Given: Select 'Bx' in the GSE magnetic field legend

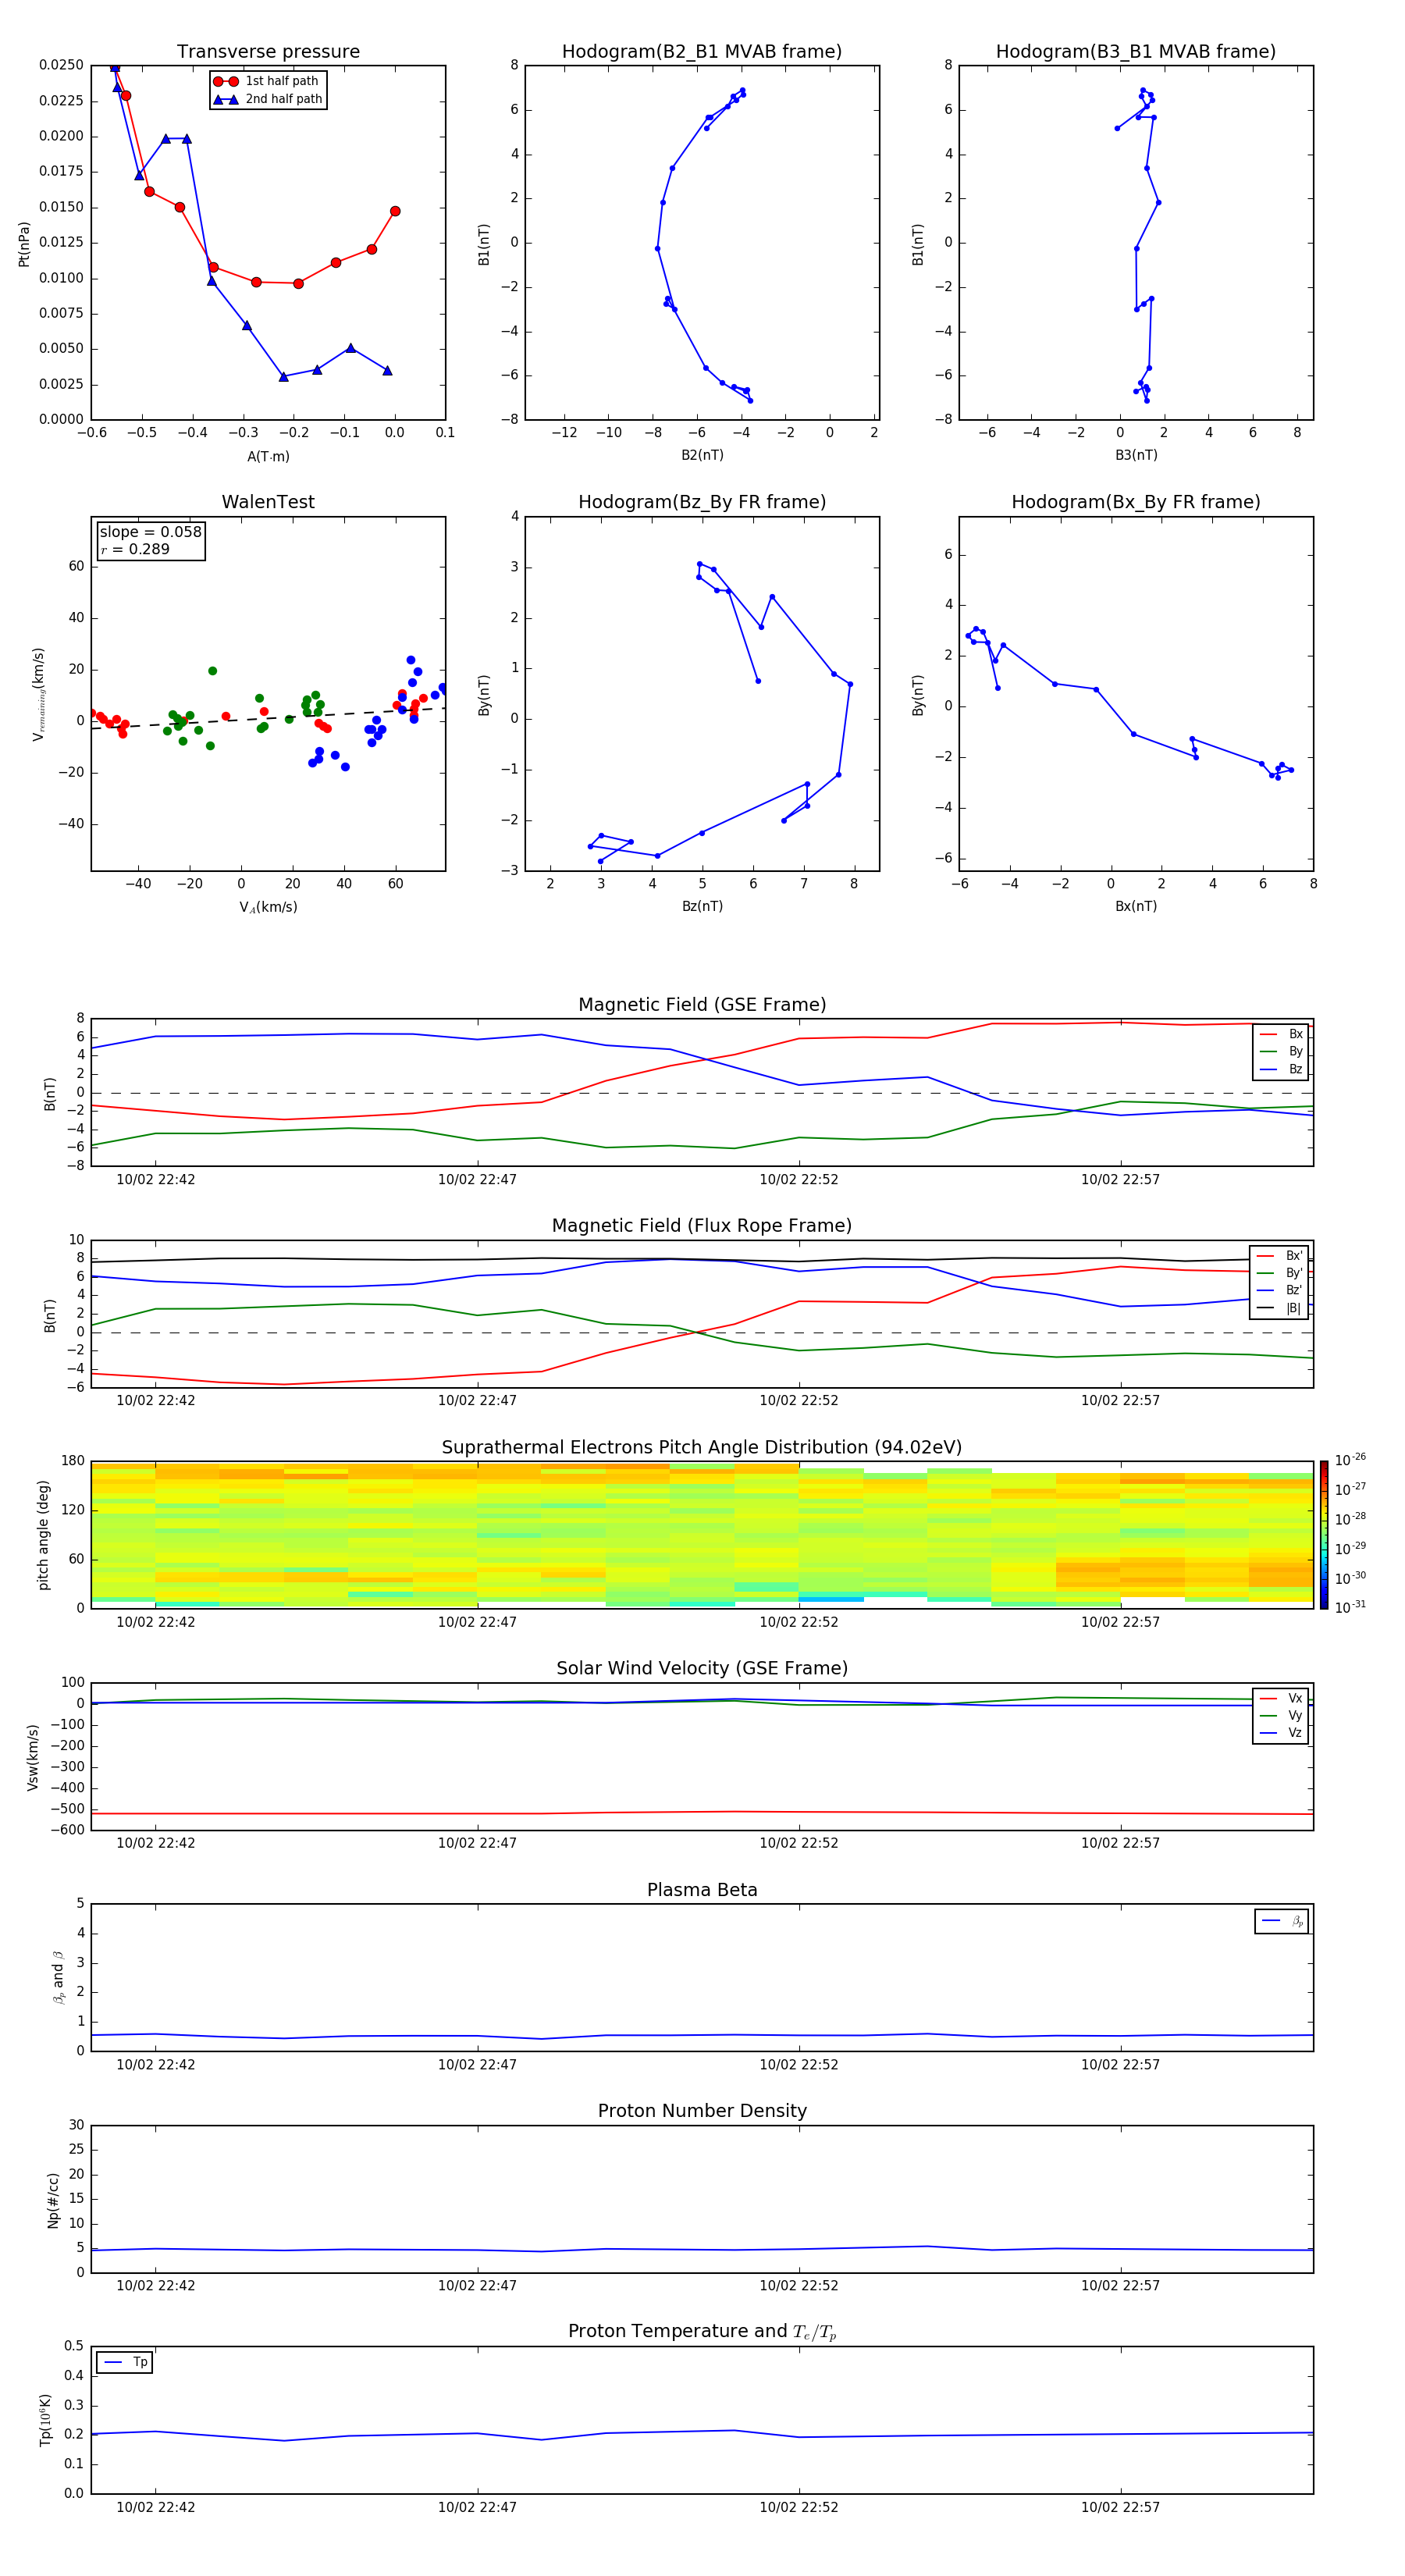Looking at the screenshot, I should pos(1282,1034).
